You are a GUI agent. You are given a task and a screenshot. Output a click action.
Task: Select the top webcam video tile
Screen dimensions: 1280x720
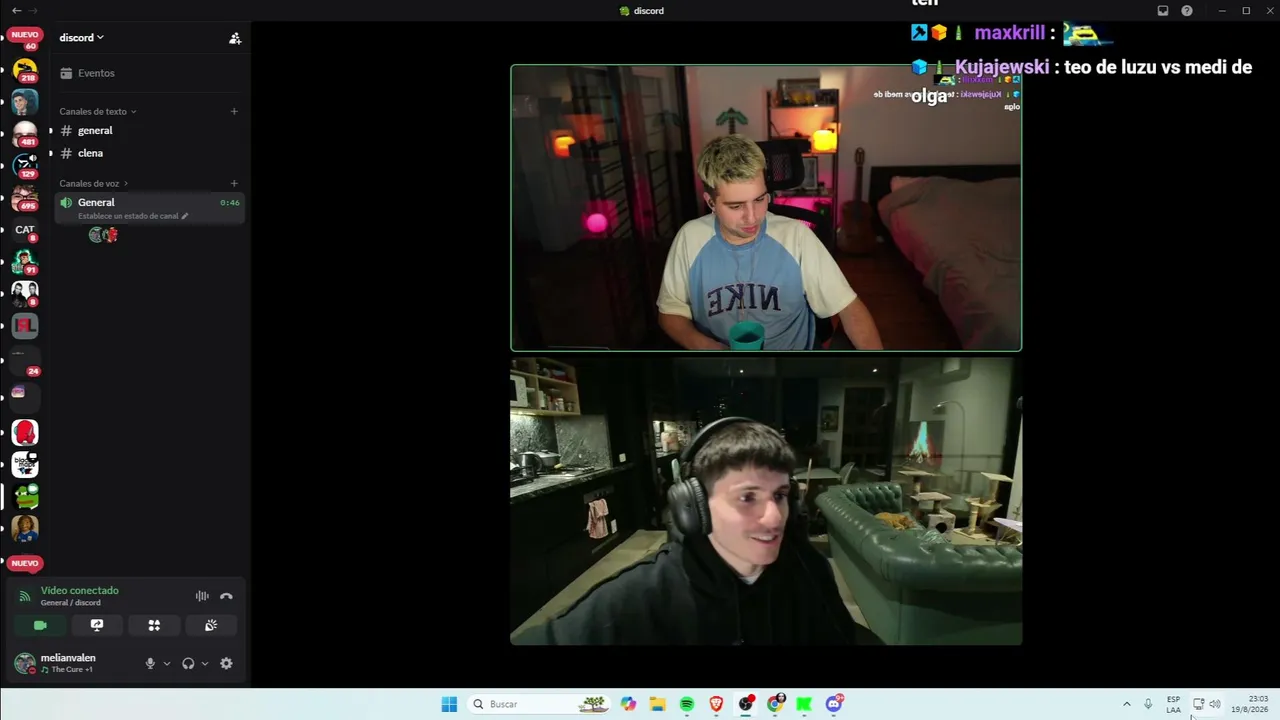click(766, 208)
